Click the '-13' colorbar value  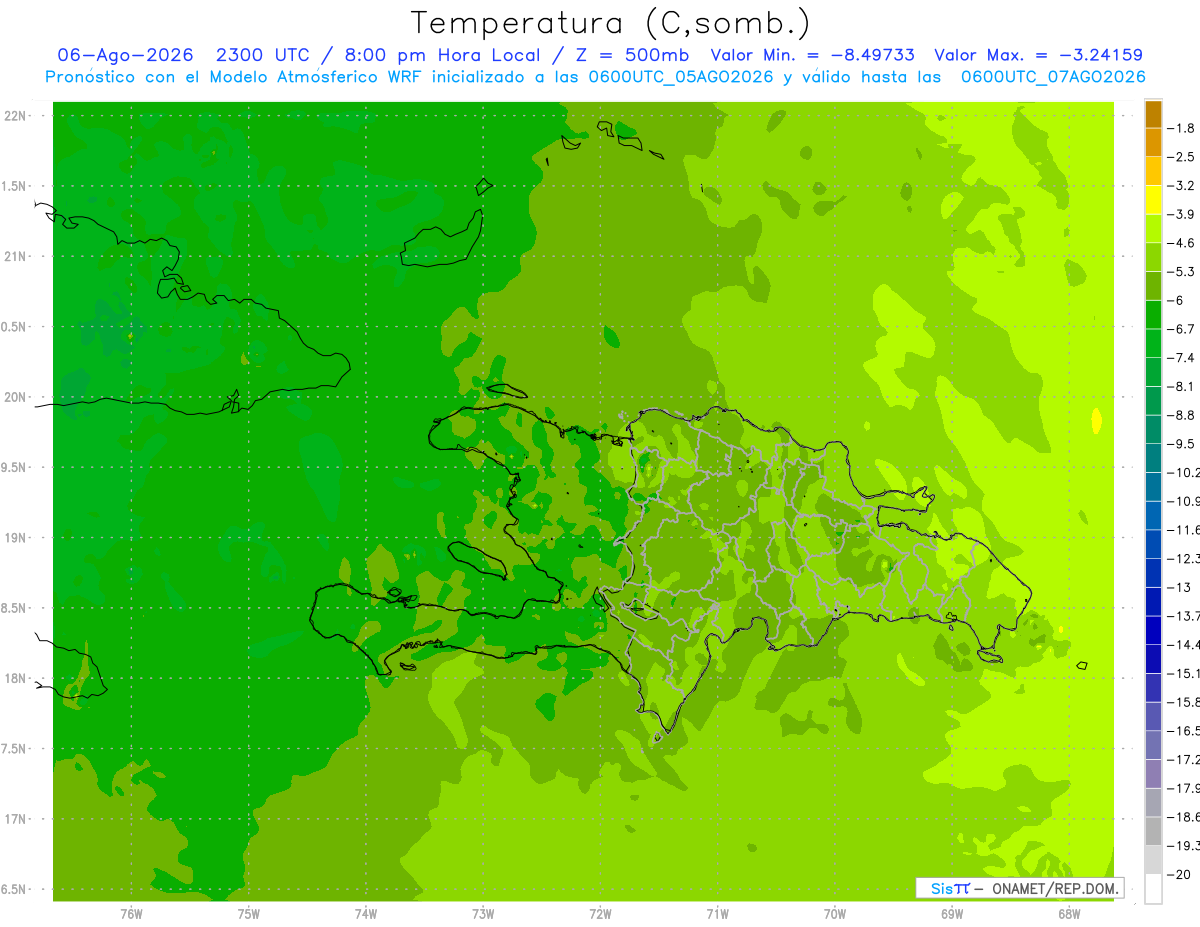coord(1178,587)
